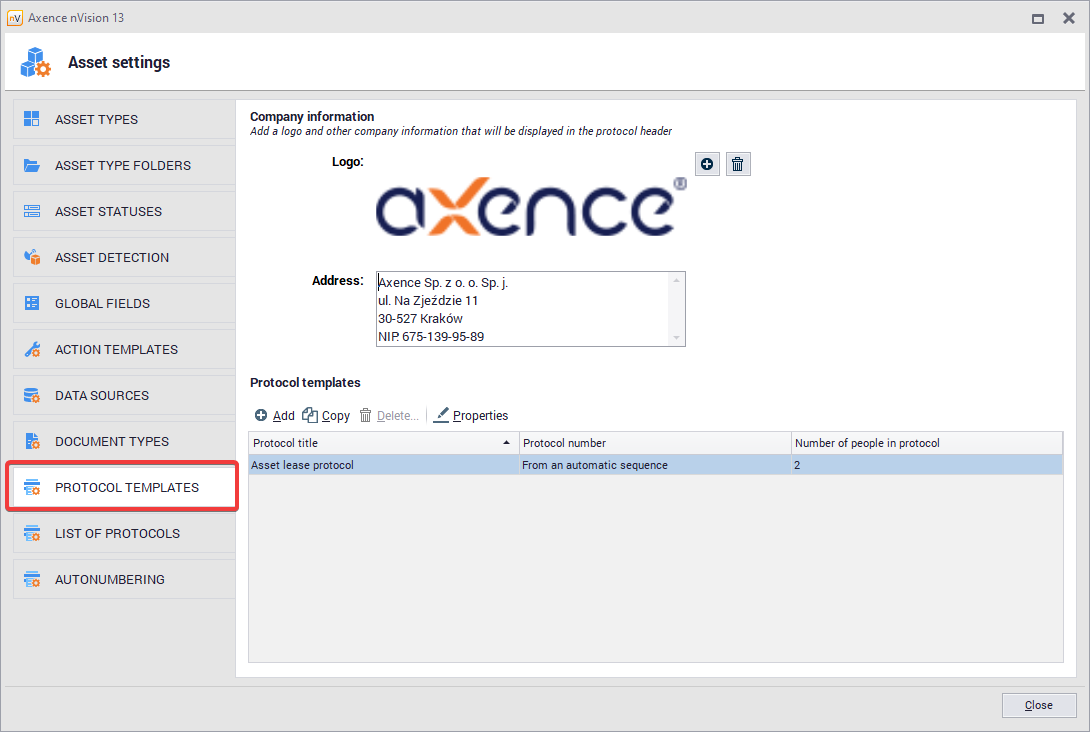Add a new protocol template

[x=275, y=416]
